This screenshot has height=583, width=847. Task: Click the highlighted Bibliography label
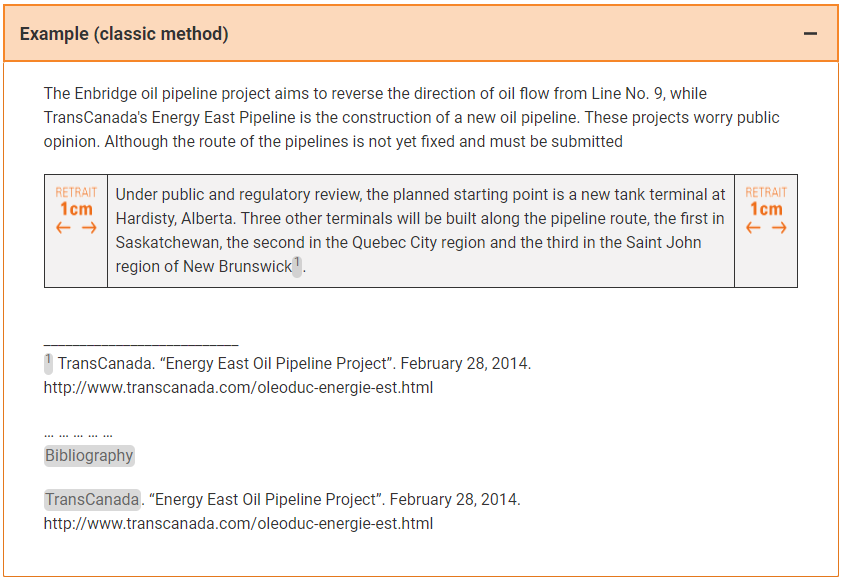pyautogui.click(x=89, y=455)
